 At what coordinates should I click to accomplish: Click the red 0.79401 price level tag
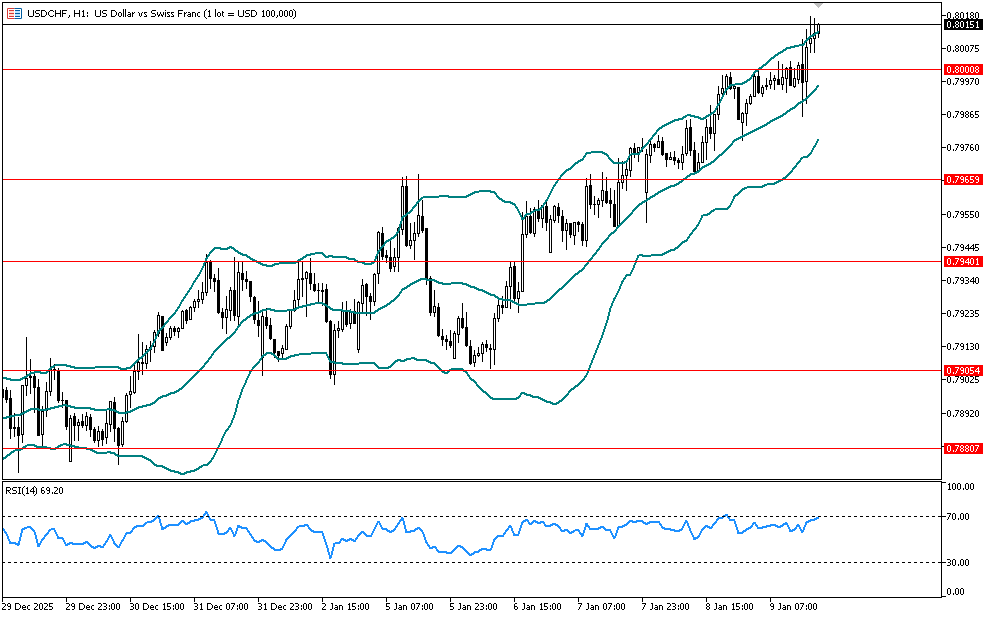[x=962, y=261]
